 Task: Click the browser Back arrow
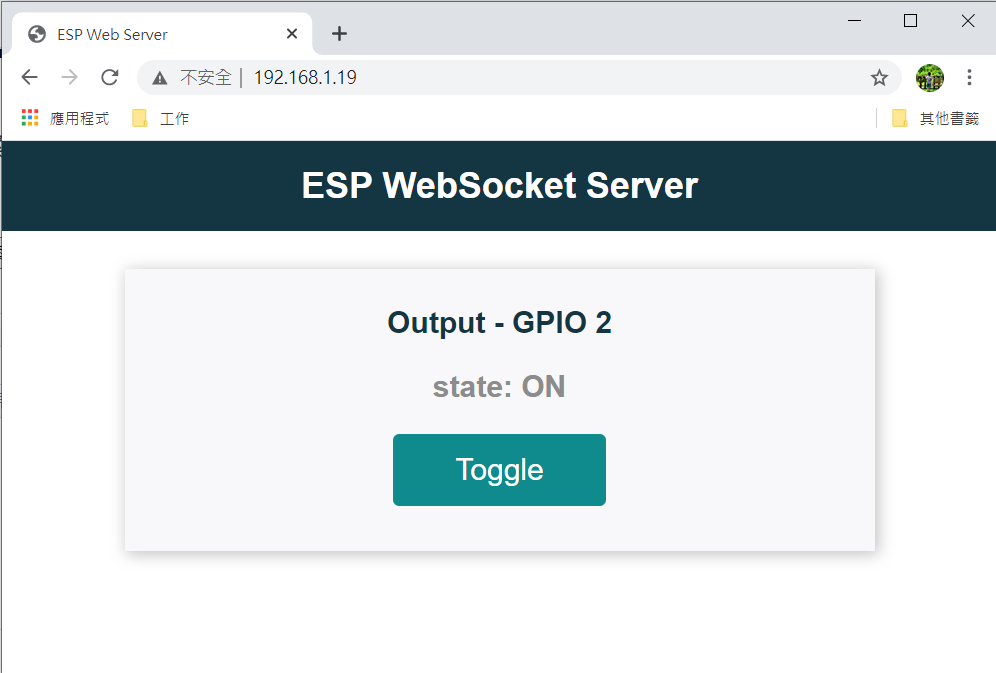pyautogui.click(x=29, y=78)
